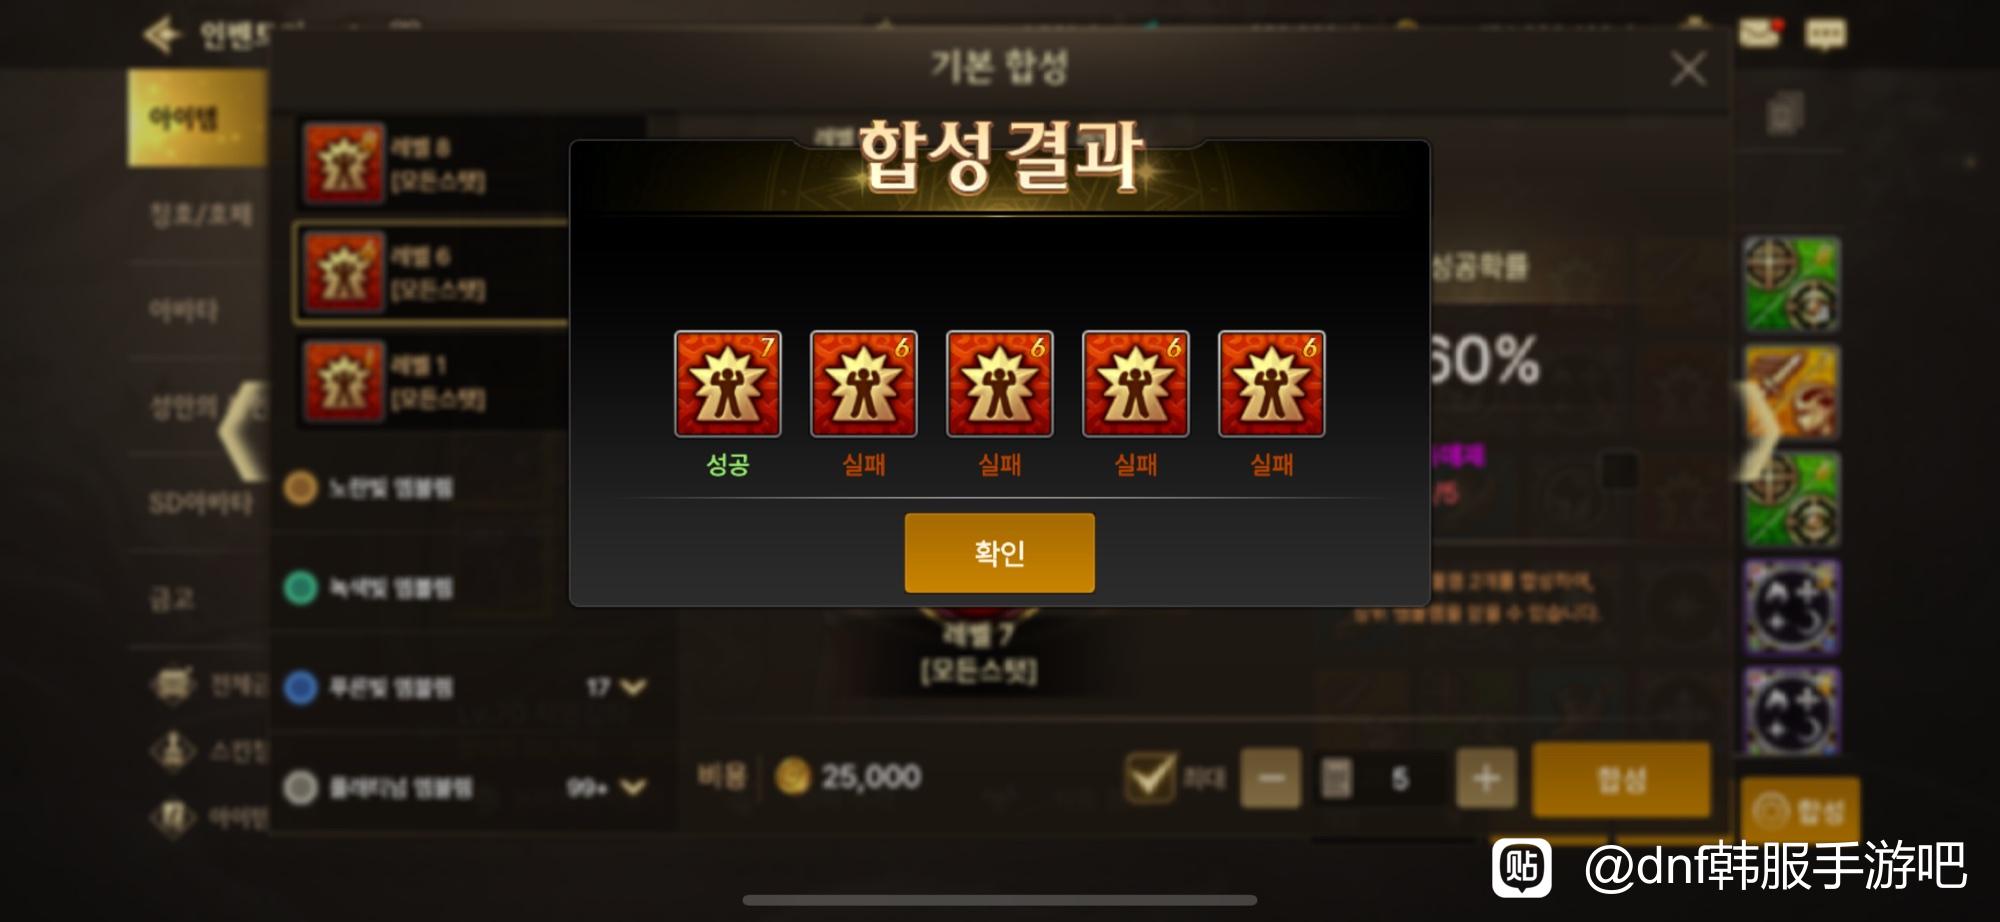Select the middle failed level 6 emblem

(1000, 384)
